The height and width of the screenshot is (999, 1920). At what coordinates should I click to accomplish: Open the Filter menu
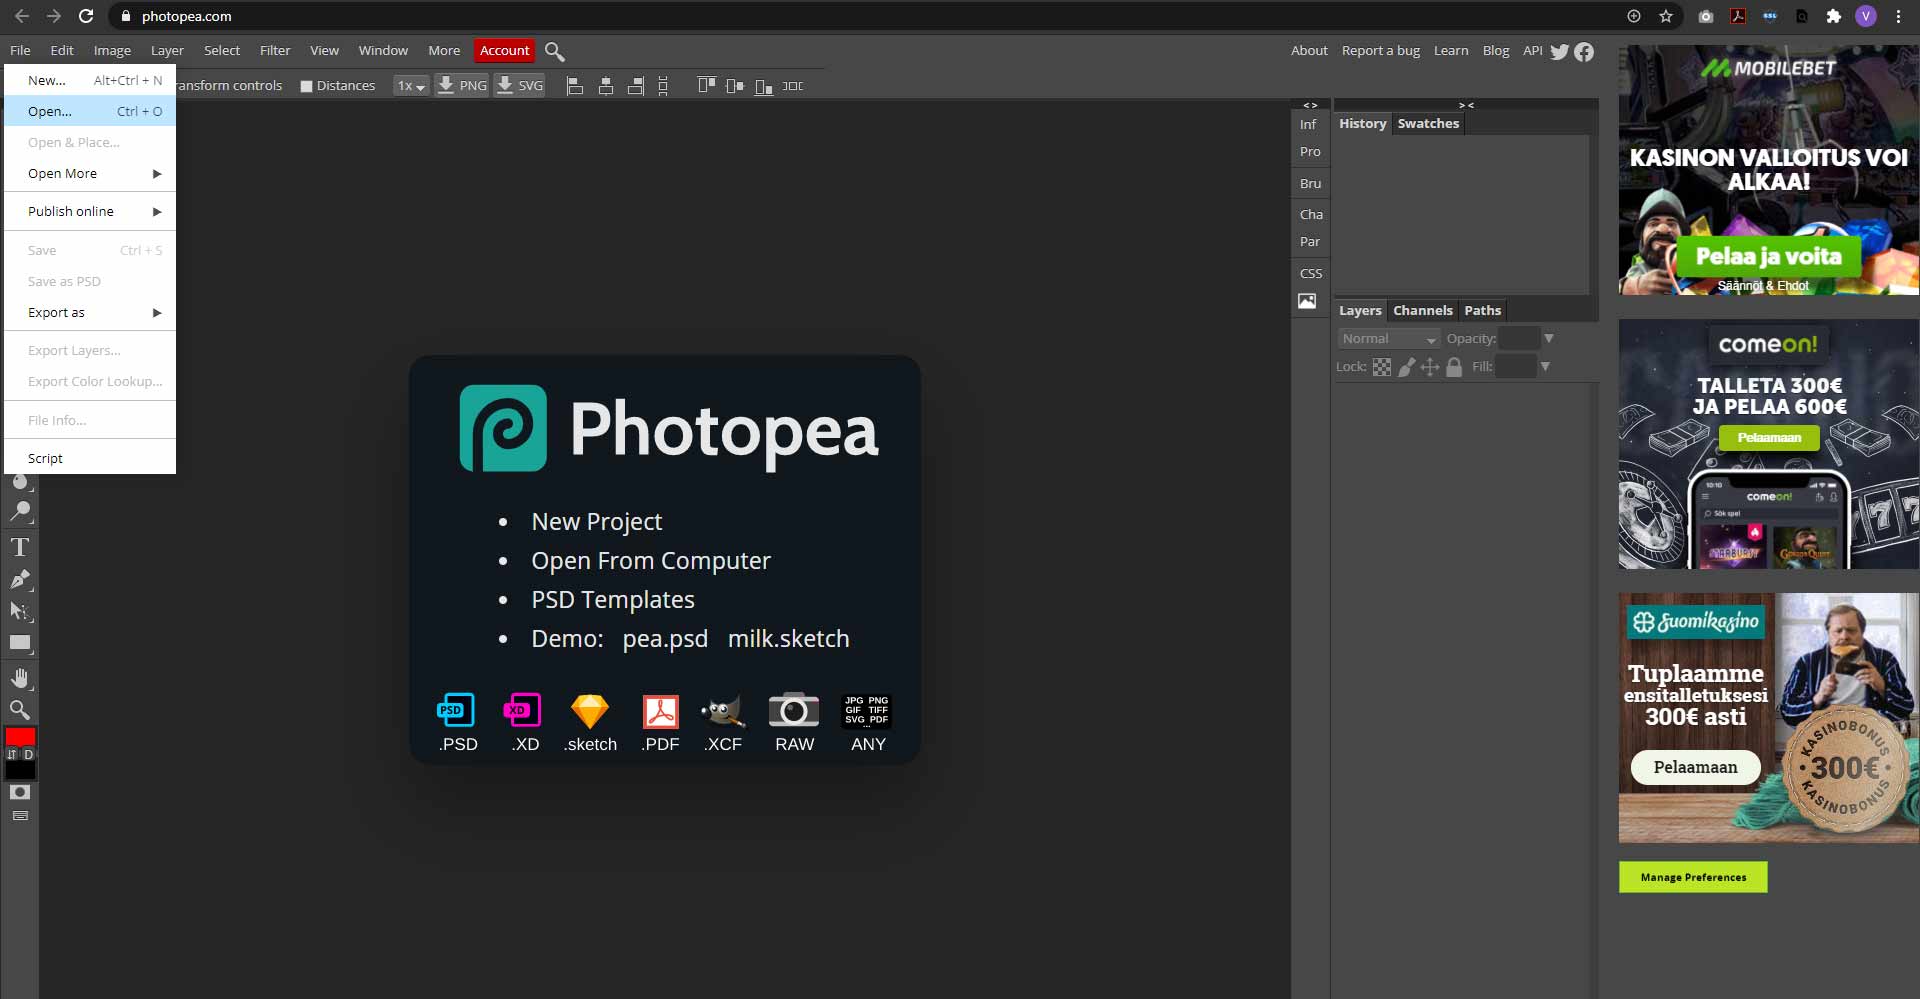click(275, 51)
